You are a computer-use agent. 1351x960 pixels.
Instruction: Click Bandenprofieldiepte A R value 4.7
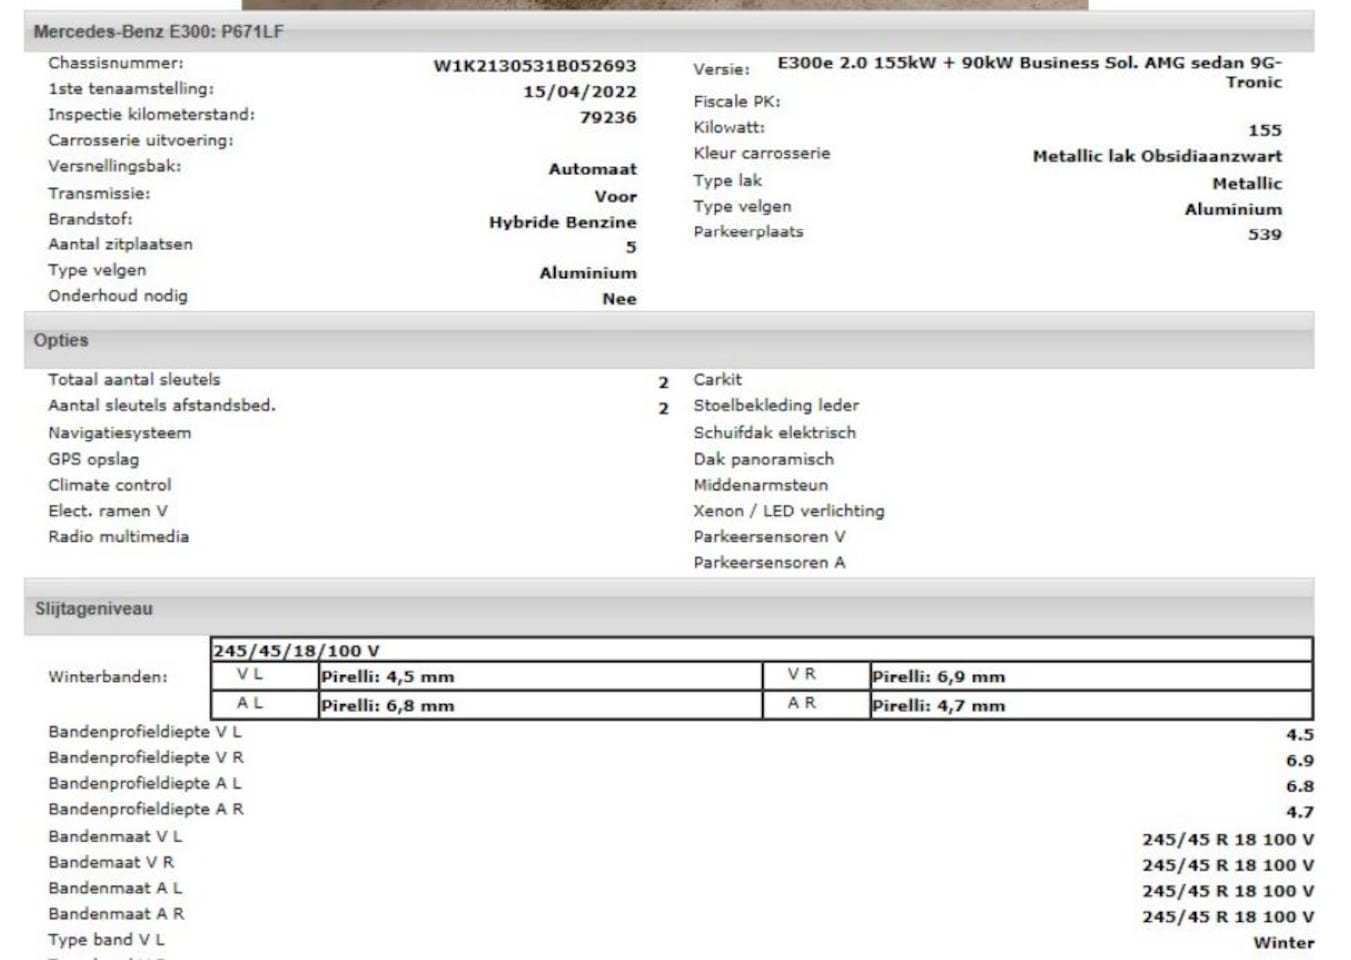click(x=1299, y=812)
